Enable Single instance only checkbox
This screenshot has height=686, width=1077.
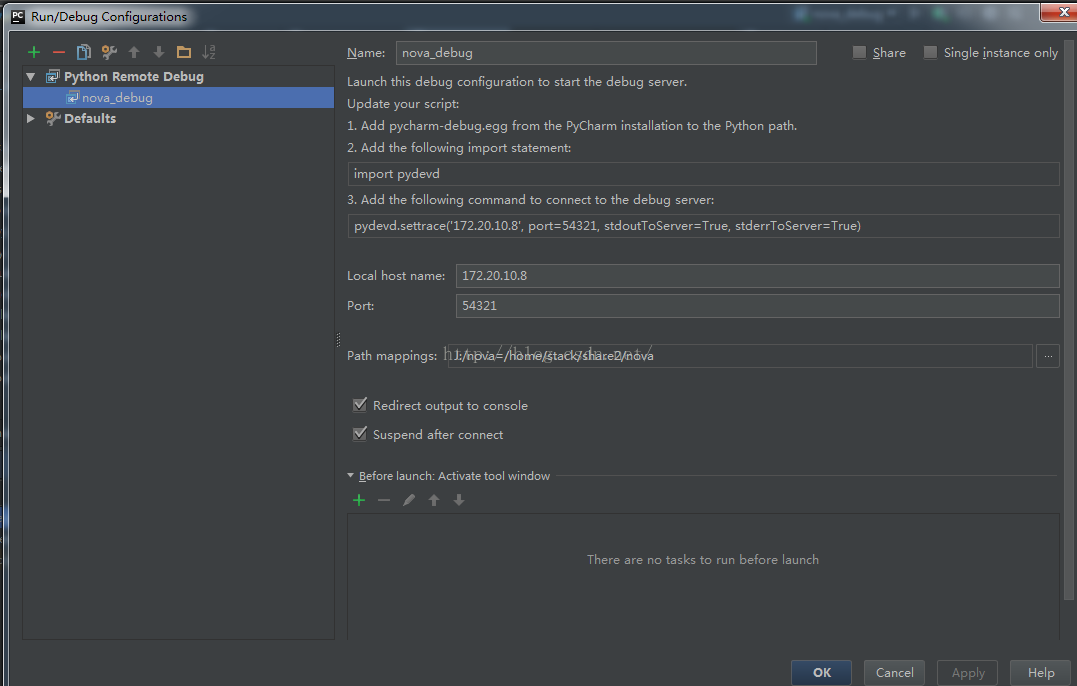point(930,53)
